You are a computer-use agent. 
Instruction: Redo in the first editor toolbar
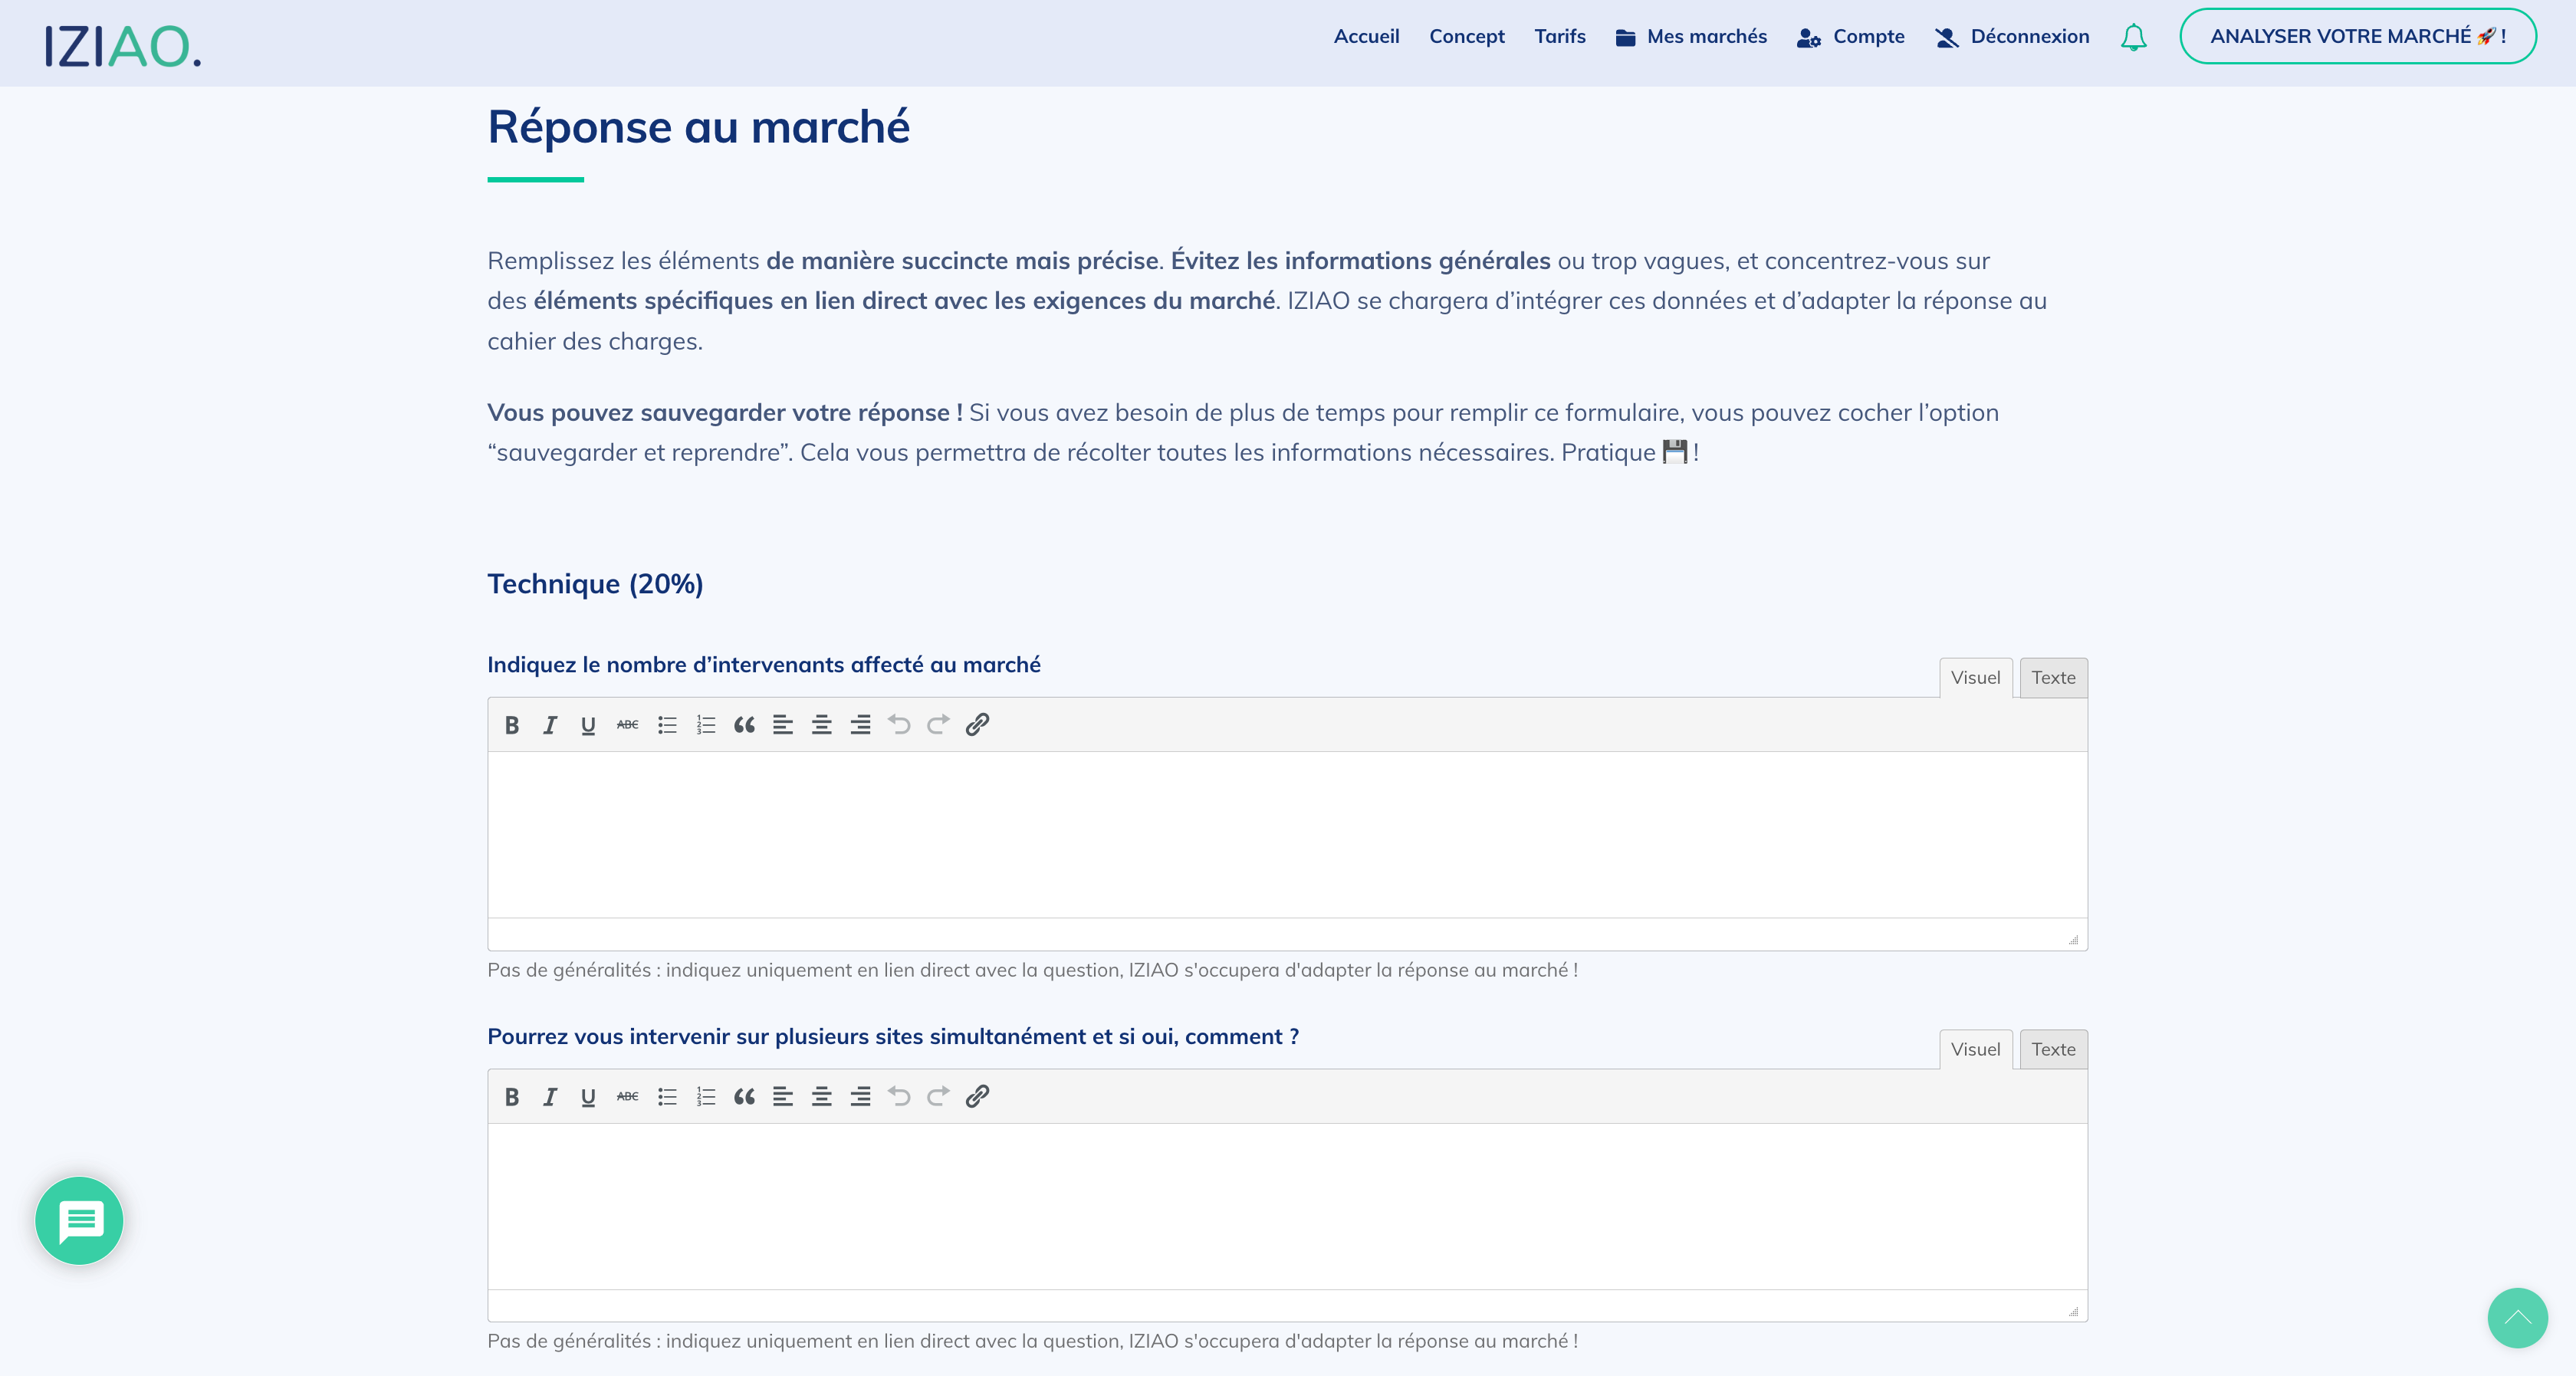point(938,725)
